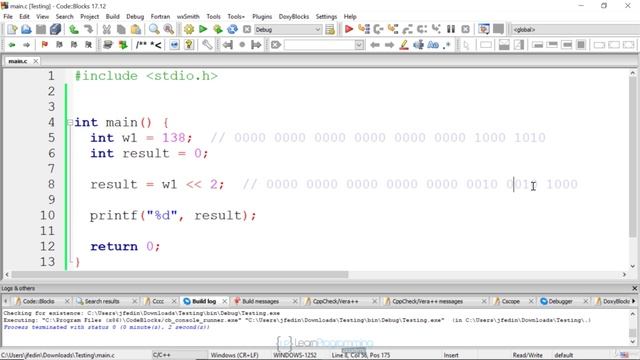Click the debugger Run to Cursor icon

(x=364, y=29)
